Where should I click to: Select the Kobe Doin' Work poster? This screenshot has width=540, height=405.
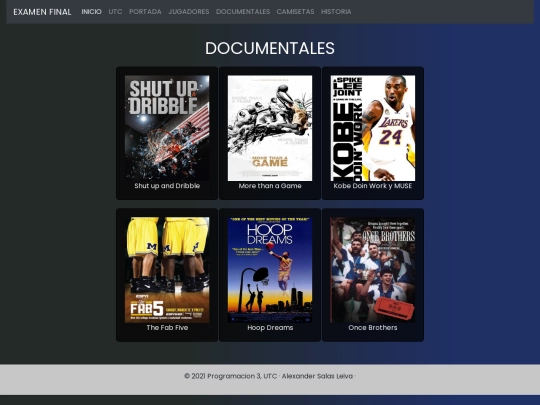point(373,128)
